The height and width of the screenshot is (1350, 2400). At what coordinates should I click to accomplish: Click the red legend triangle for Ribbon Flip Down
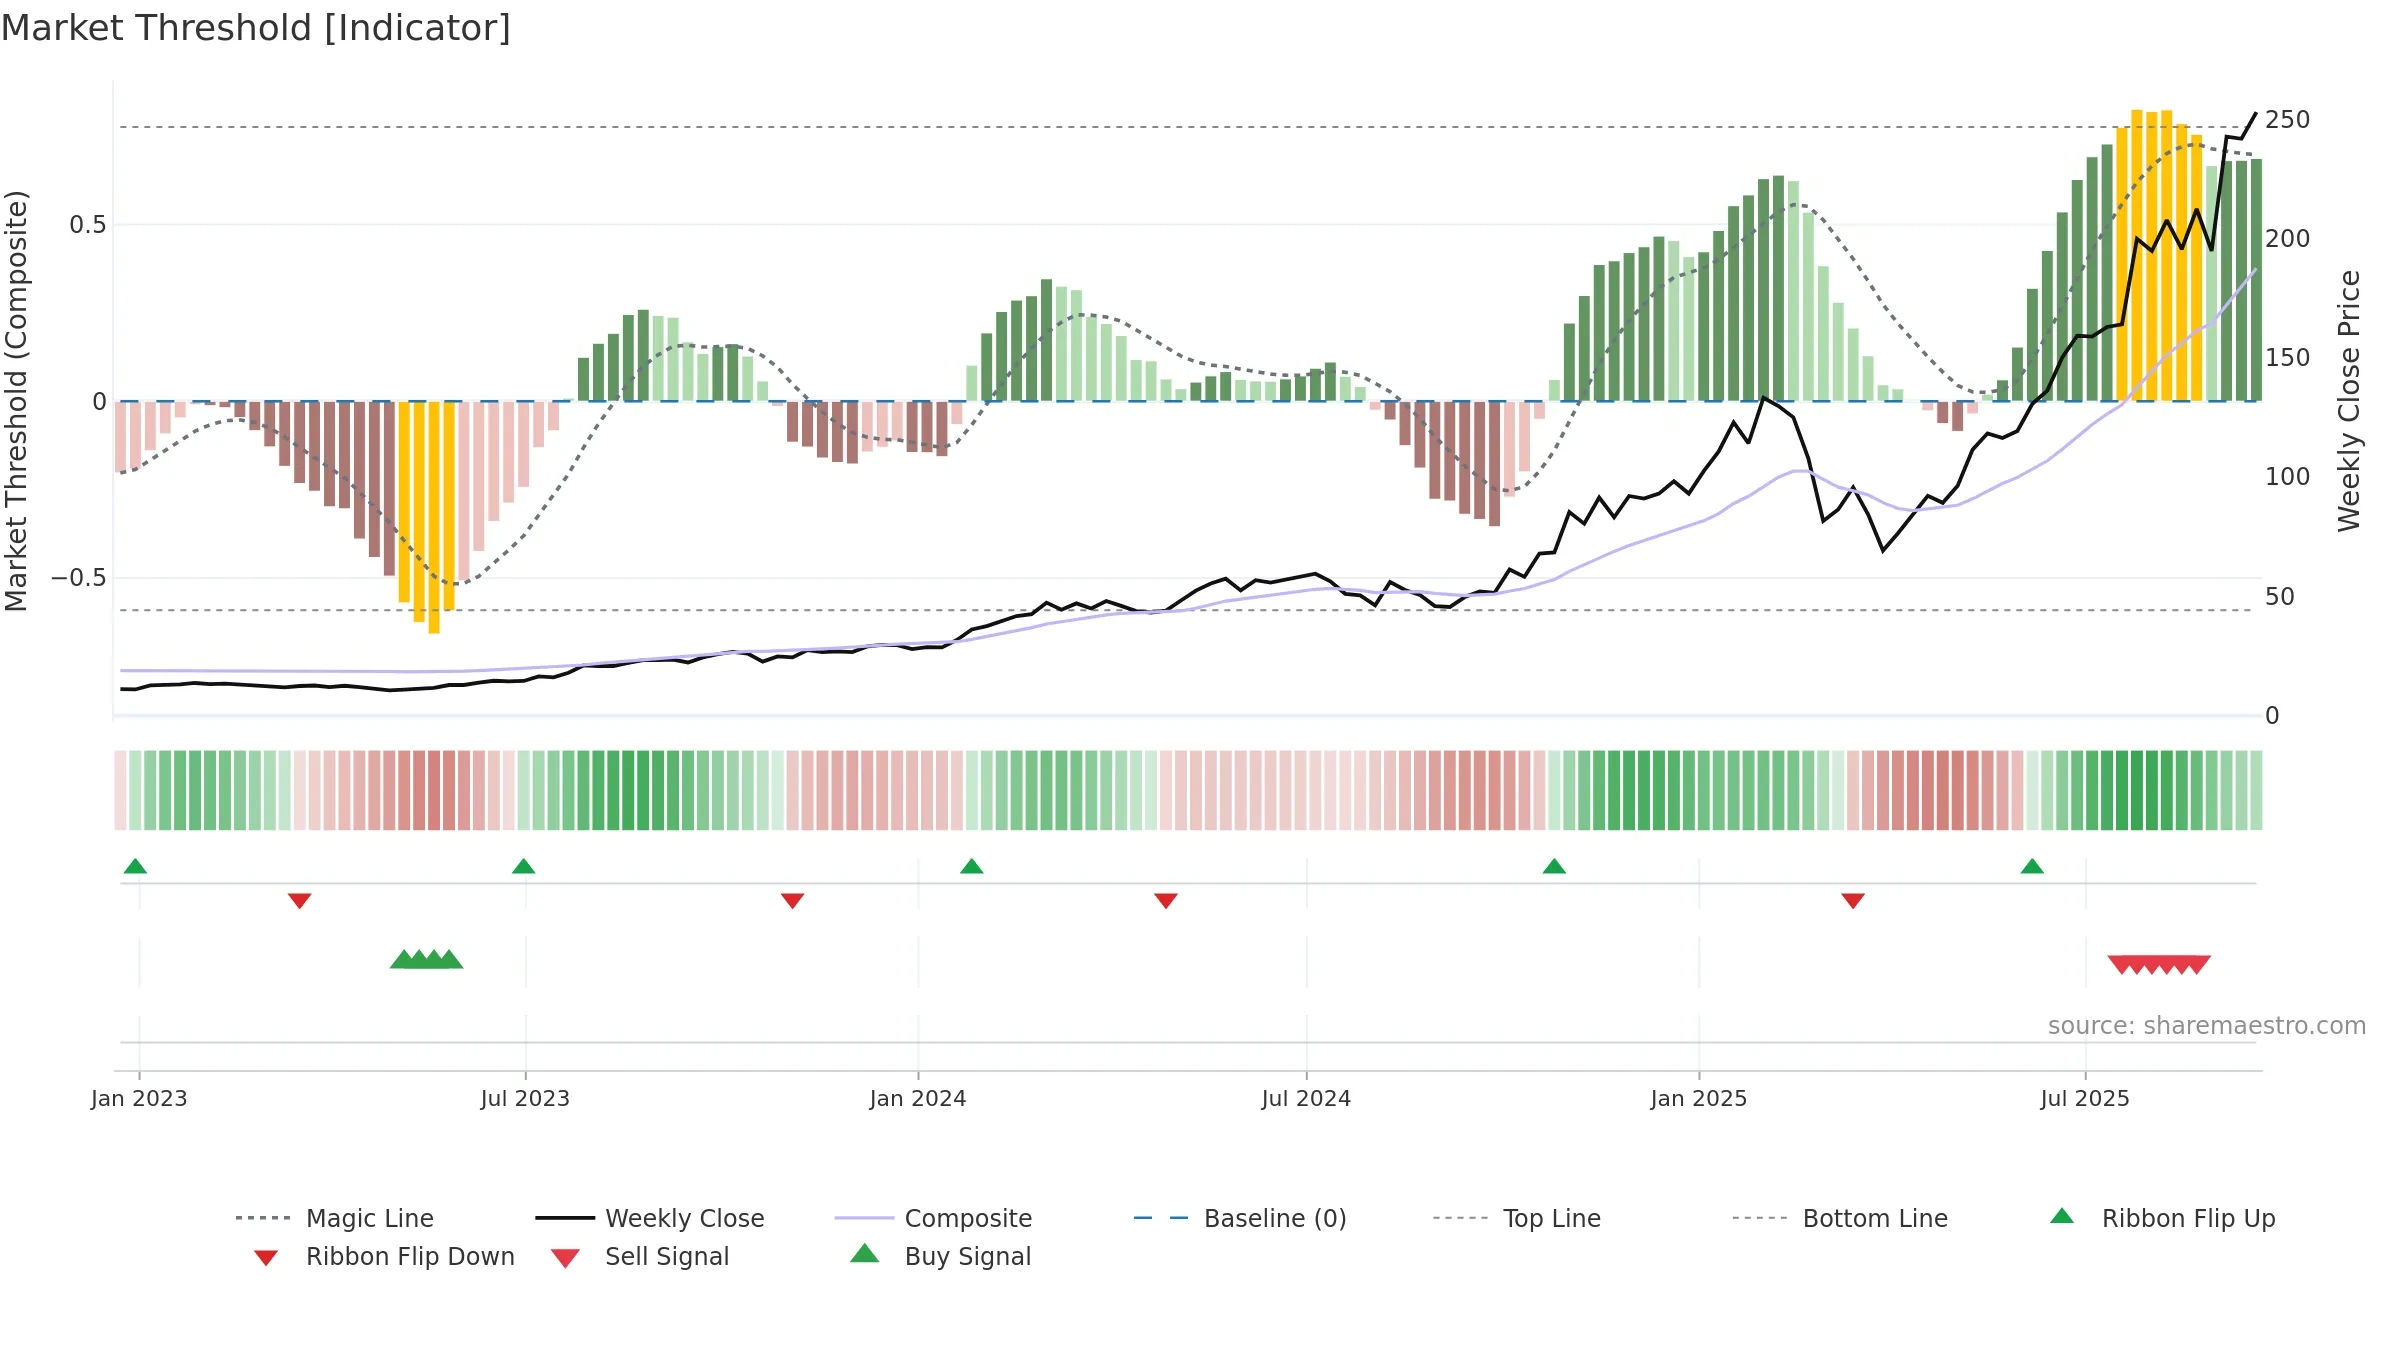coord(266,1258)
